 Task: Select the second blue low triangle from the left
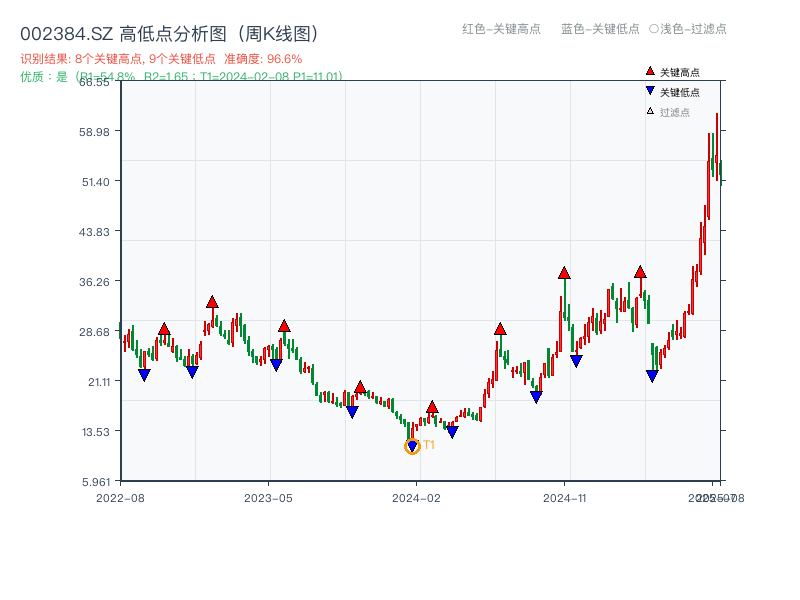(x=192, y=372)
